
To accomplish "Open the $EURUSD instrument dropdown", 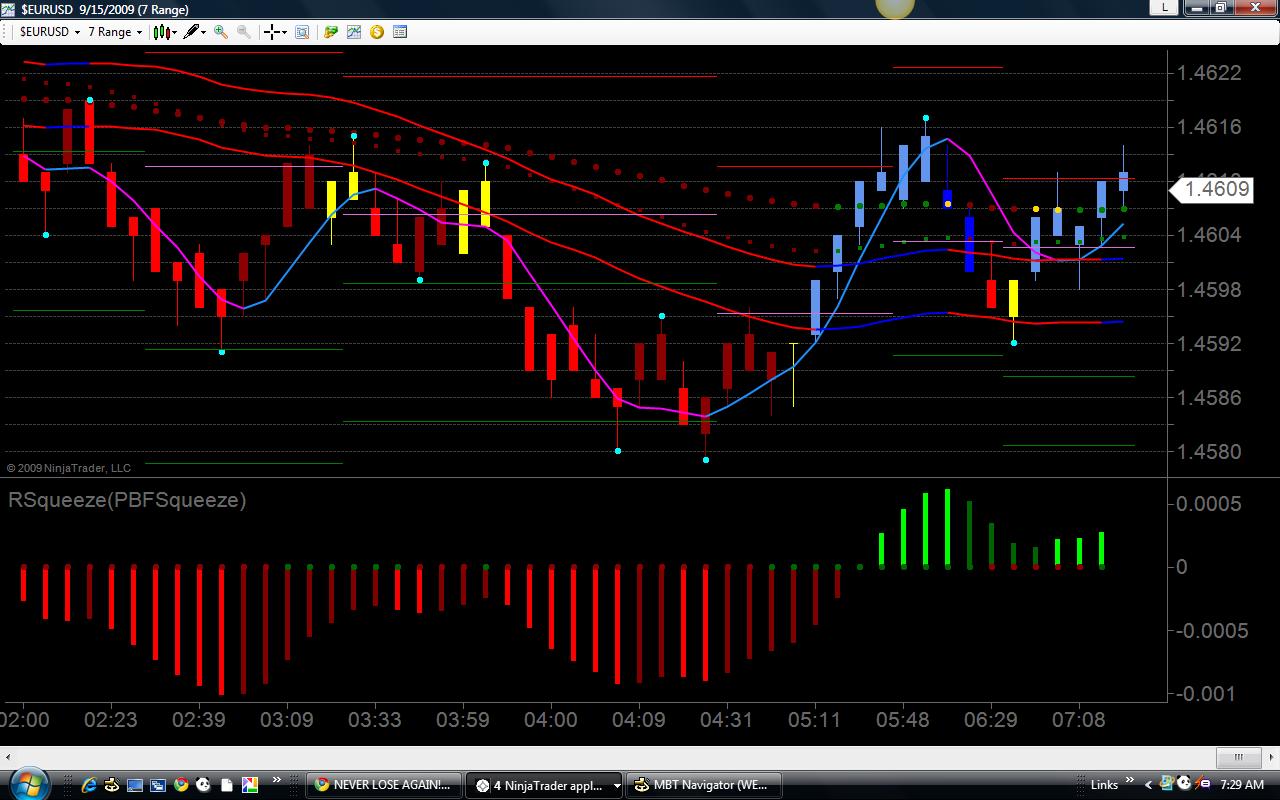I will click(x=49, y=32).
